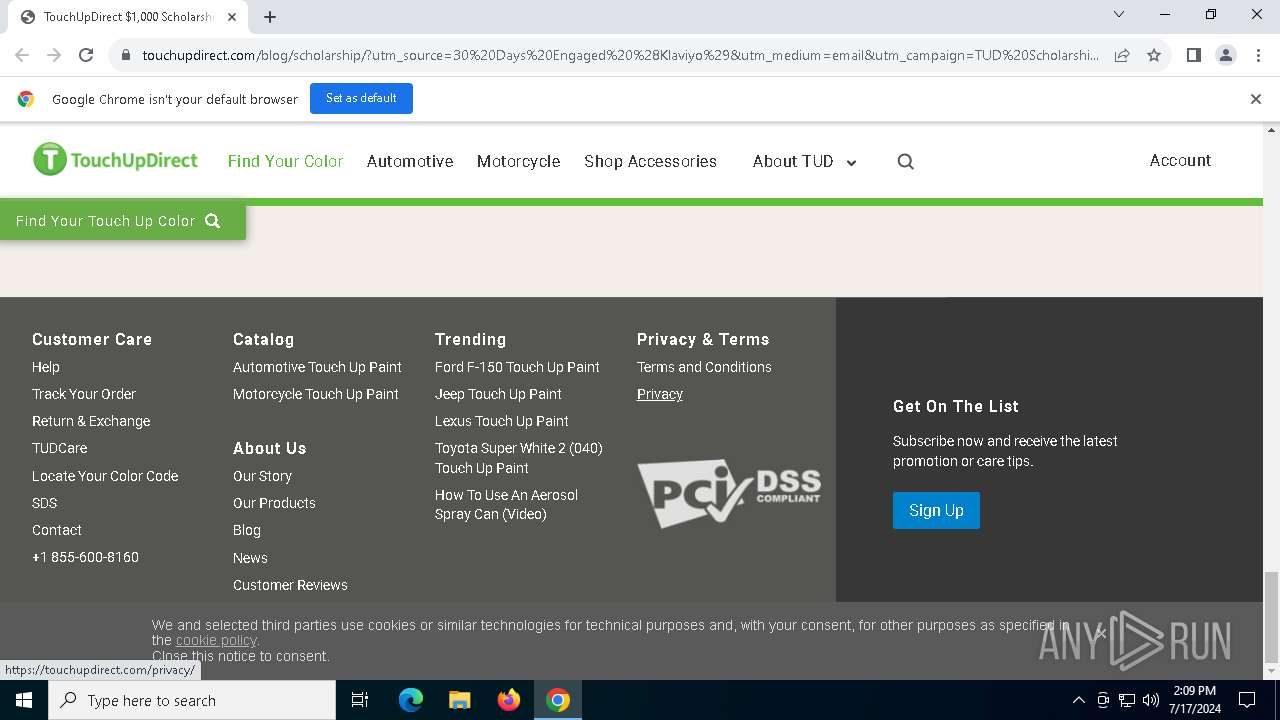Open a new browser tab

[270, 16]
